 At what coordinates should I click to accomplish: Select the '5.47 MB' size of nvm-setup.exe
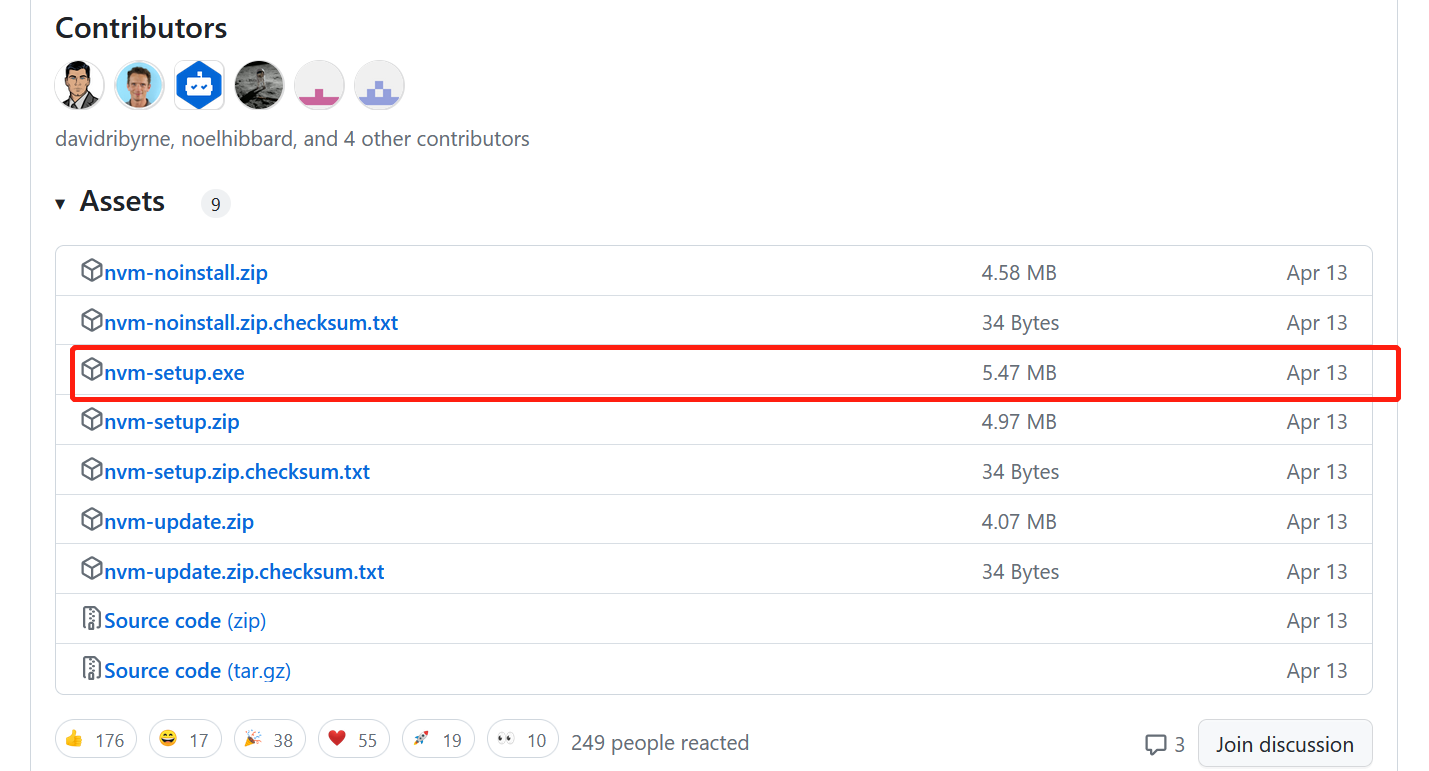(x=1019, y=373)
